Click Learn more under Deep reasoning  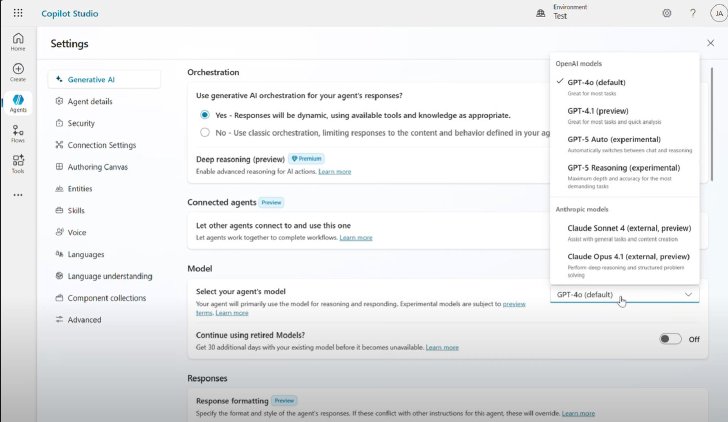click(335, 172)
